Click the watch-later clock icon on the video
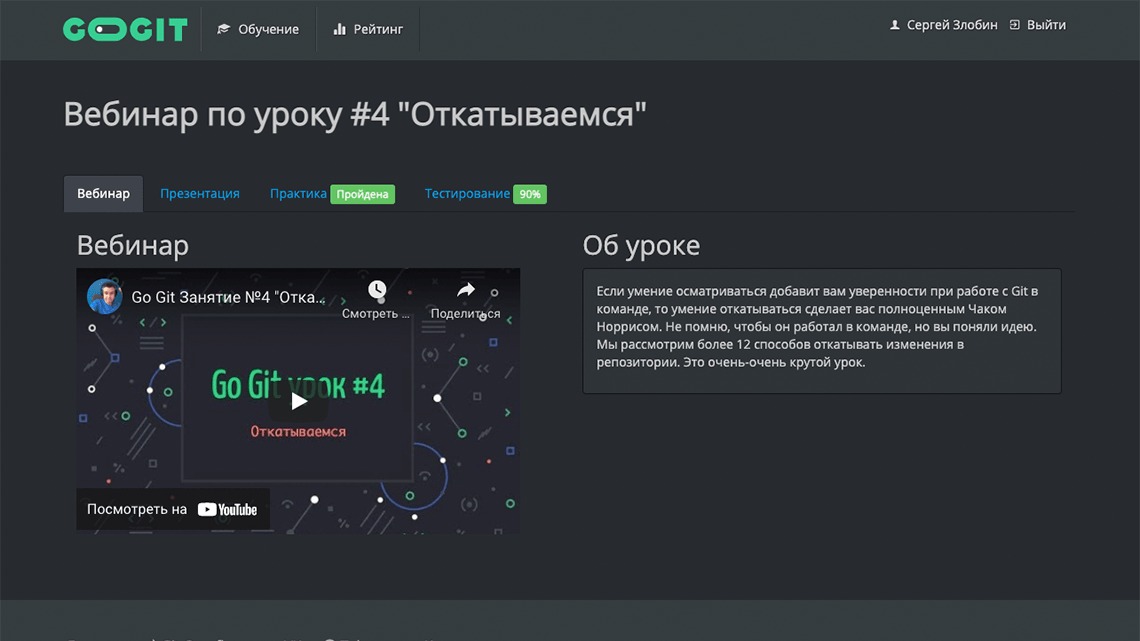Image resolution: width=1140 pixels, height=641 pixels. (x=377, y=289)
